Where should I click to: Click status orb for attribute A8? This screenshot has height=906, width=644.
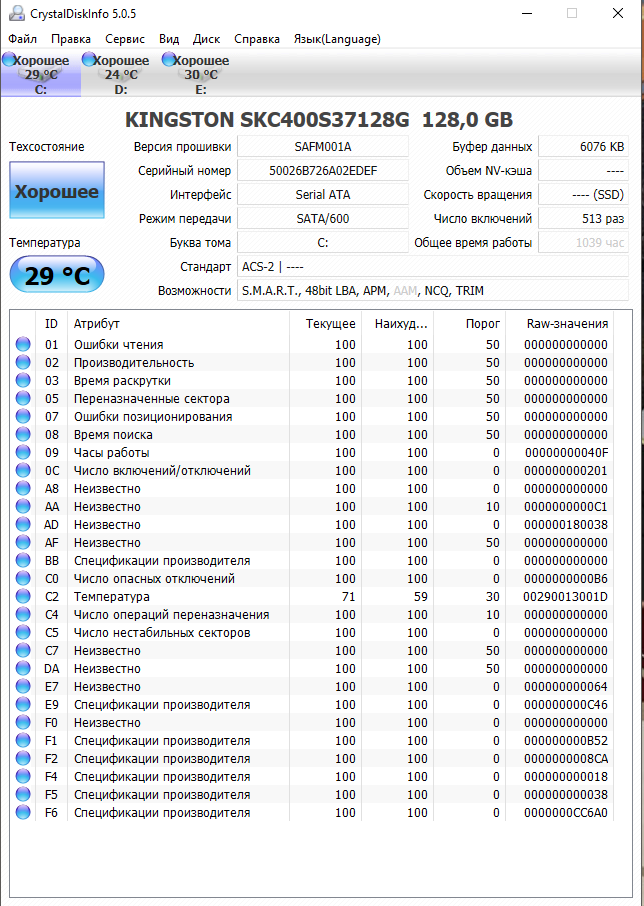coord(23,489)
